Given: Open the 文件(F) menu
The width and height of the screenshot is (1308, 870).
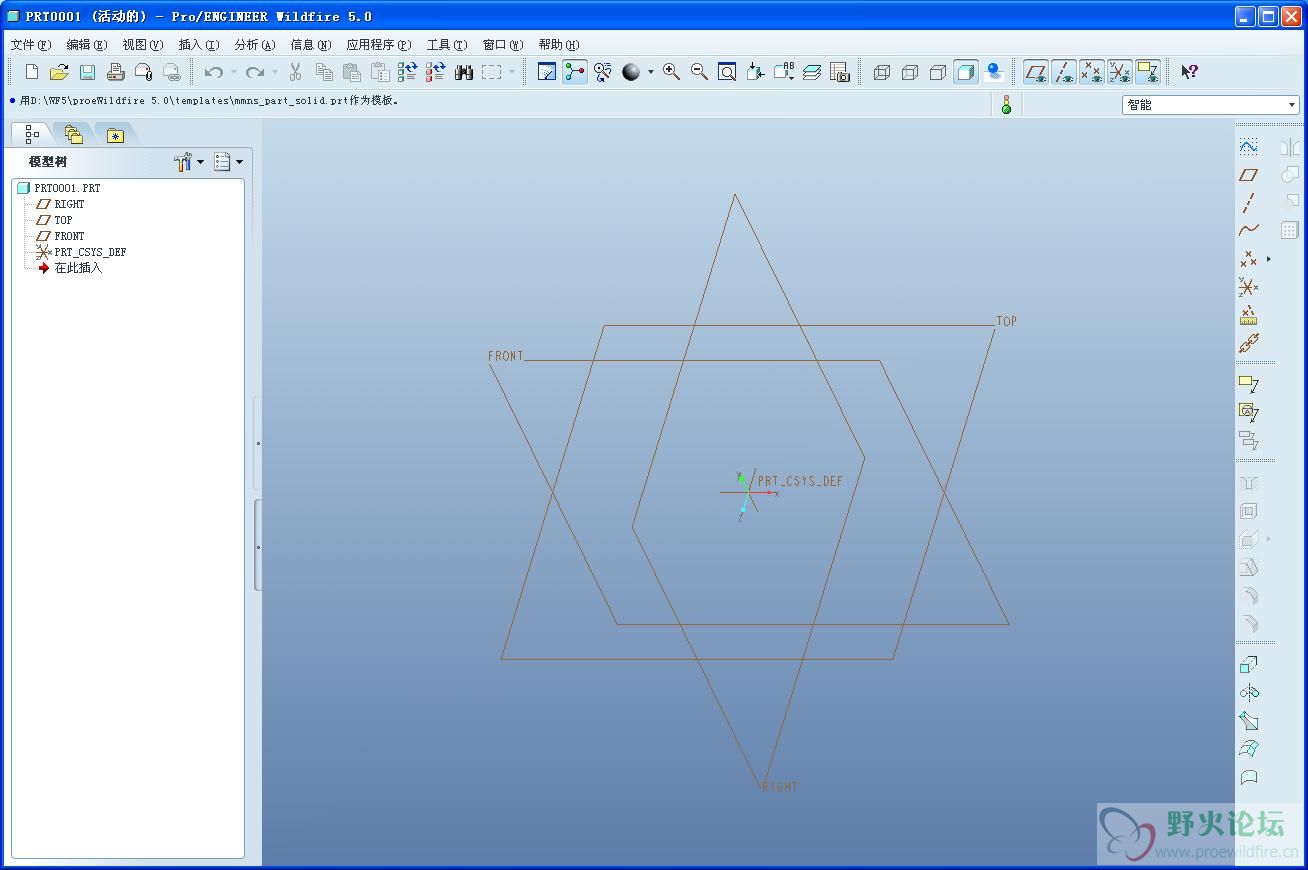Looking at the screenshot, I should click(x=30, y=45).
